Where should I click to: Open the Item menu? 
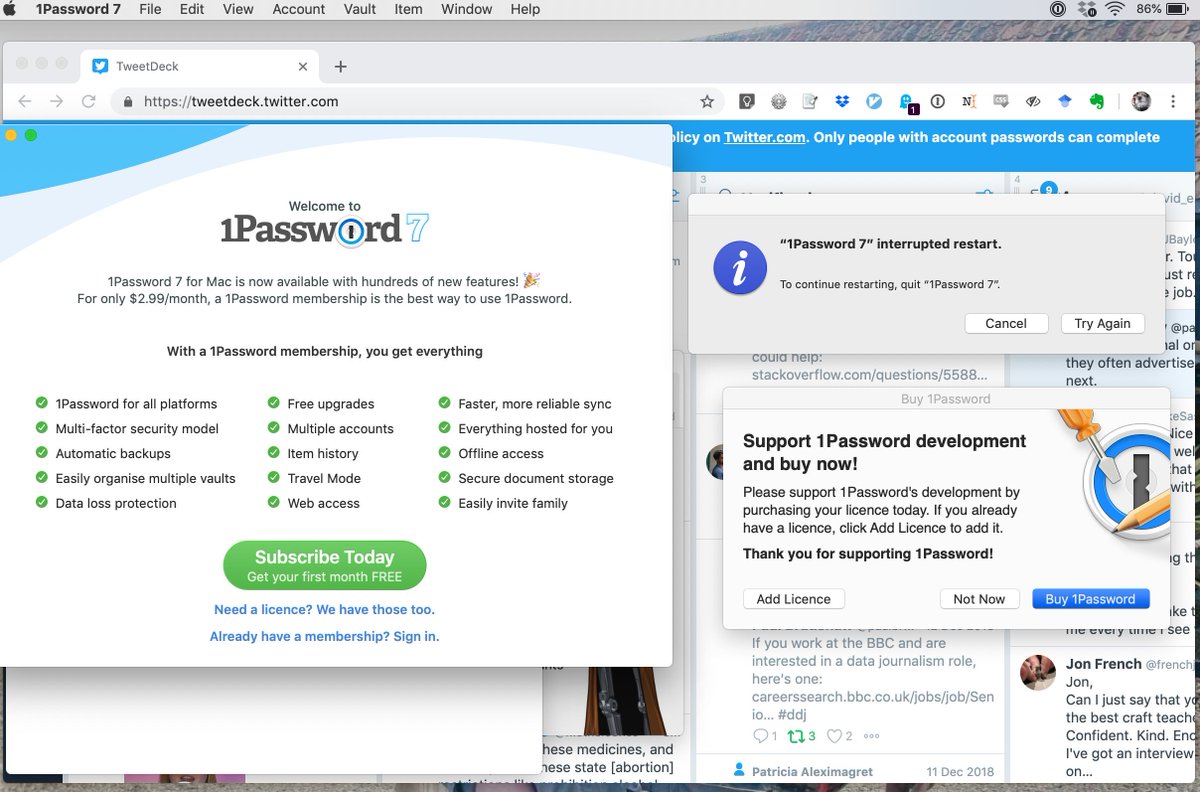408,9
